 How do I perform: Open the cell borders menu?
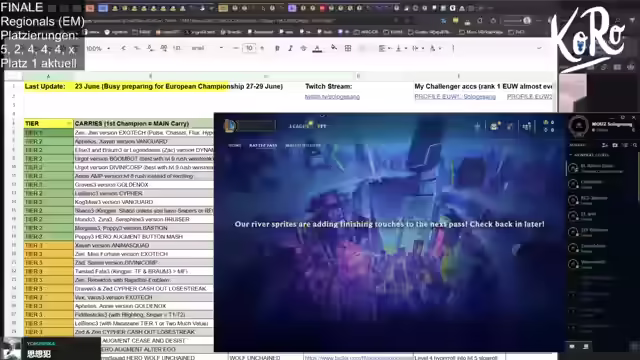[x=348, y=48]
